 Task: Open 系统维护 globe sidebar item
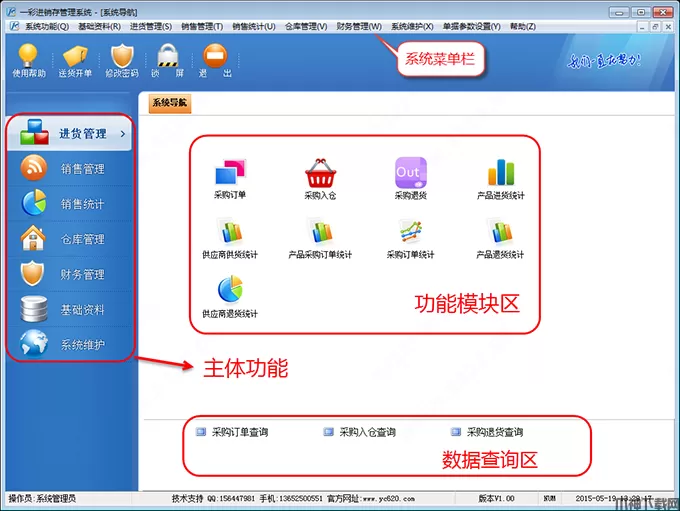pyautogui.click(x=69, y=344)
